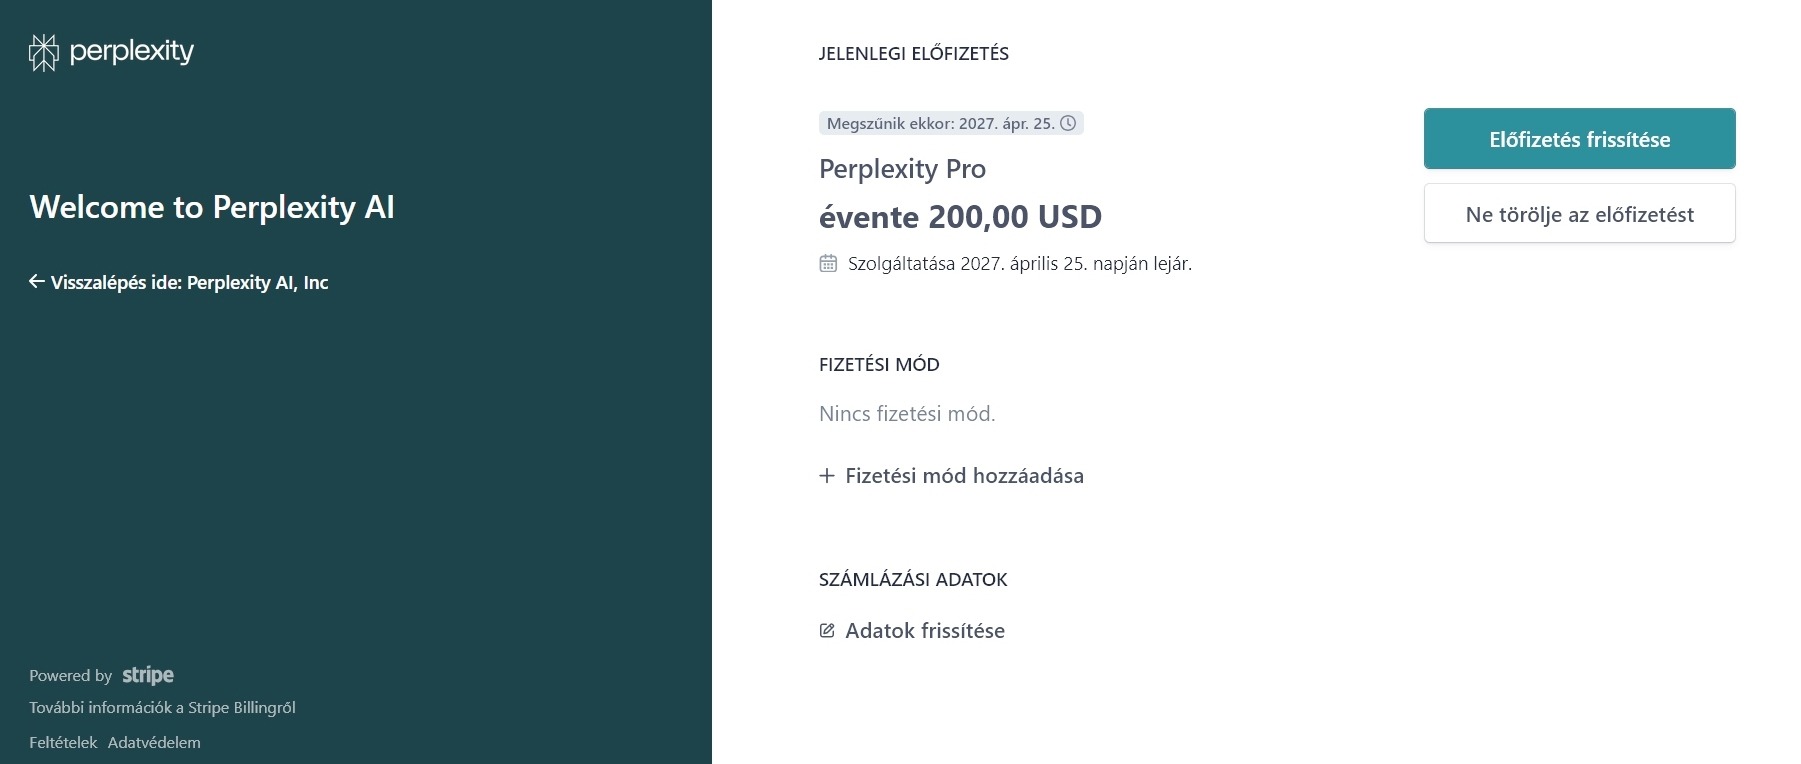This screenshot has width=1801, height=764.
Task: Open the "Adatvédelem" privacy link
Action: tap(154, 742)
